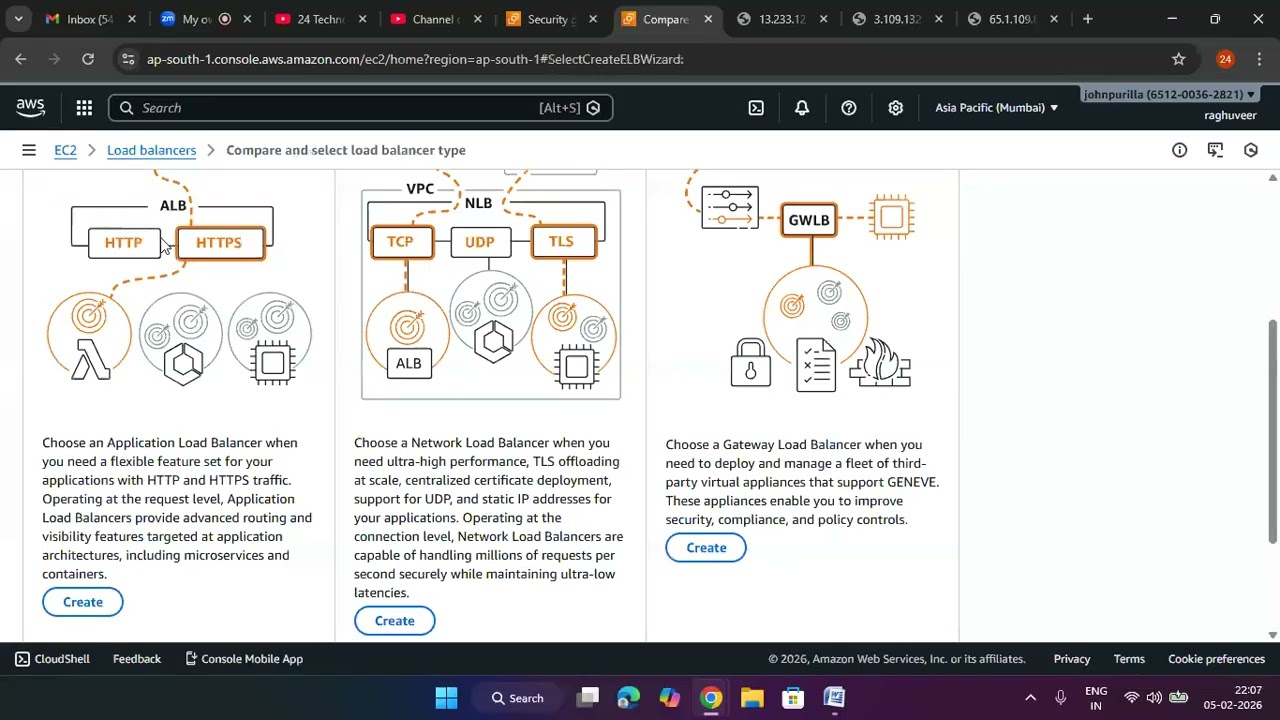Viewport: 1280px width, 720px height.
Task: Open the Windows Start menu
Action: [x=446, y=698]
